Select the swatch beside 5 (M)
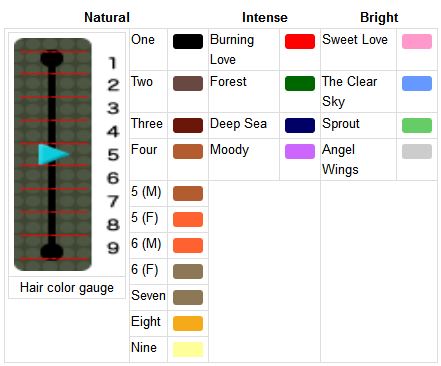 coord(188,194)
